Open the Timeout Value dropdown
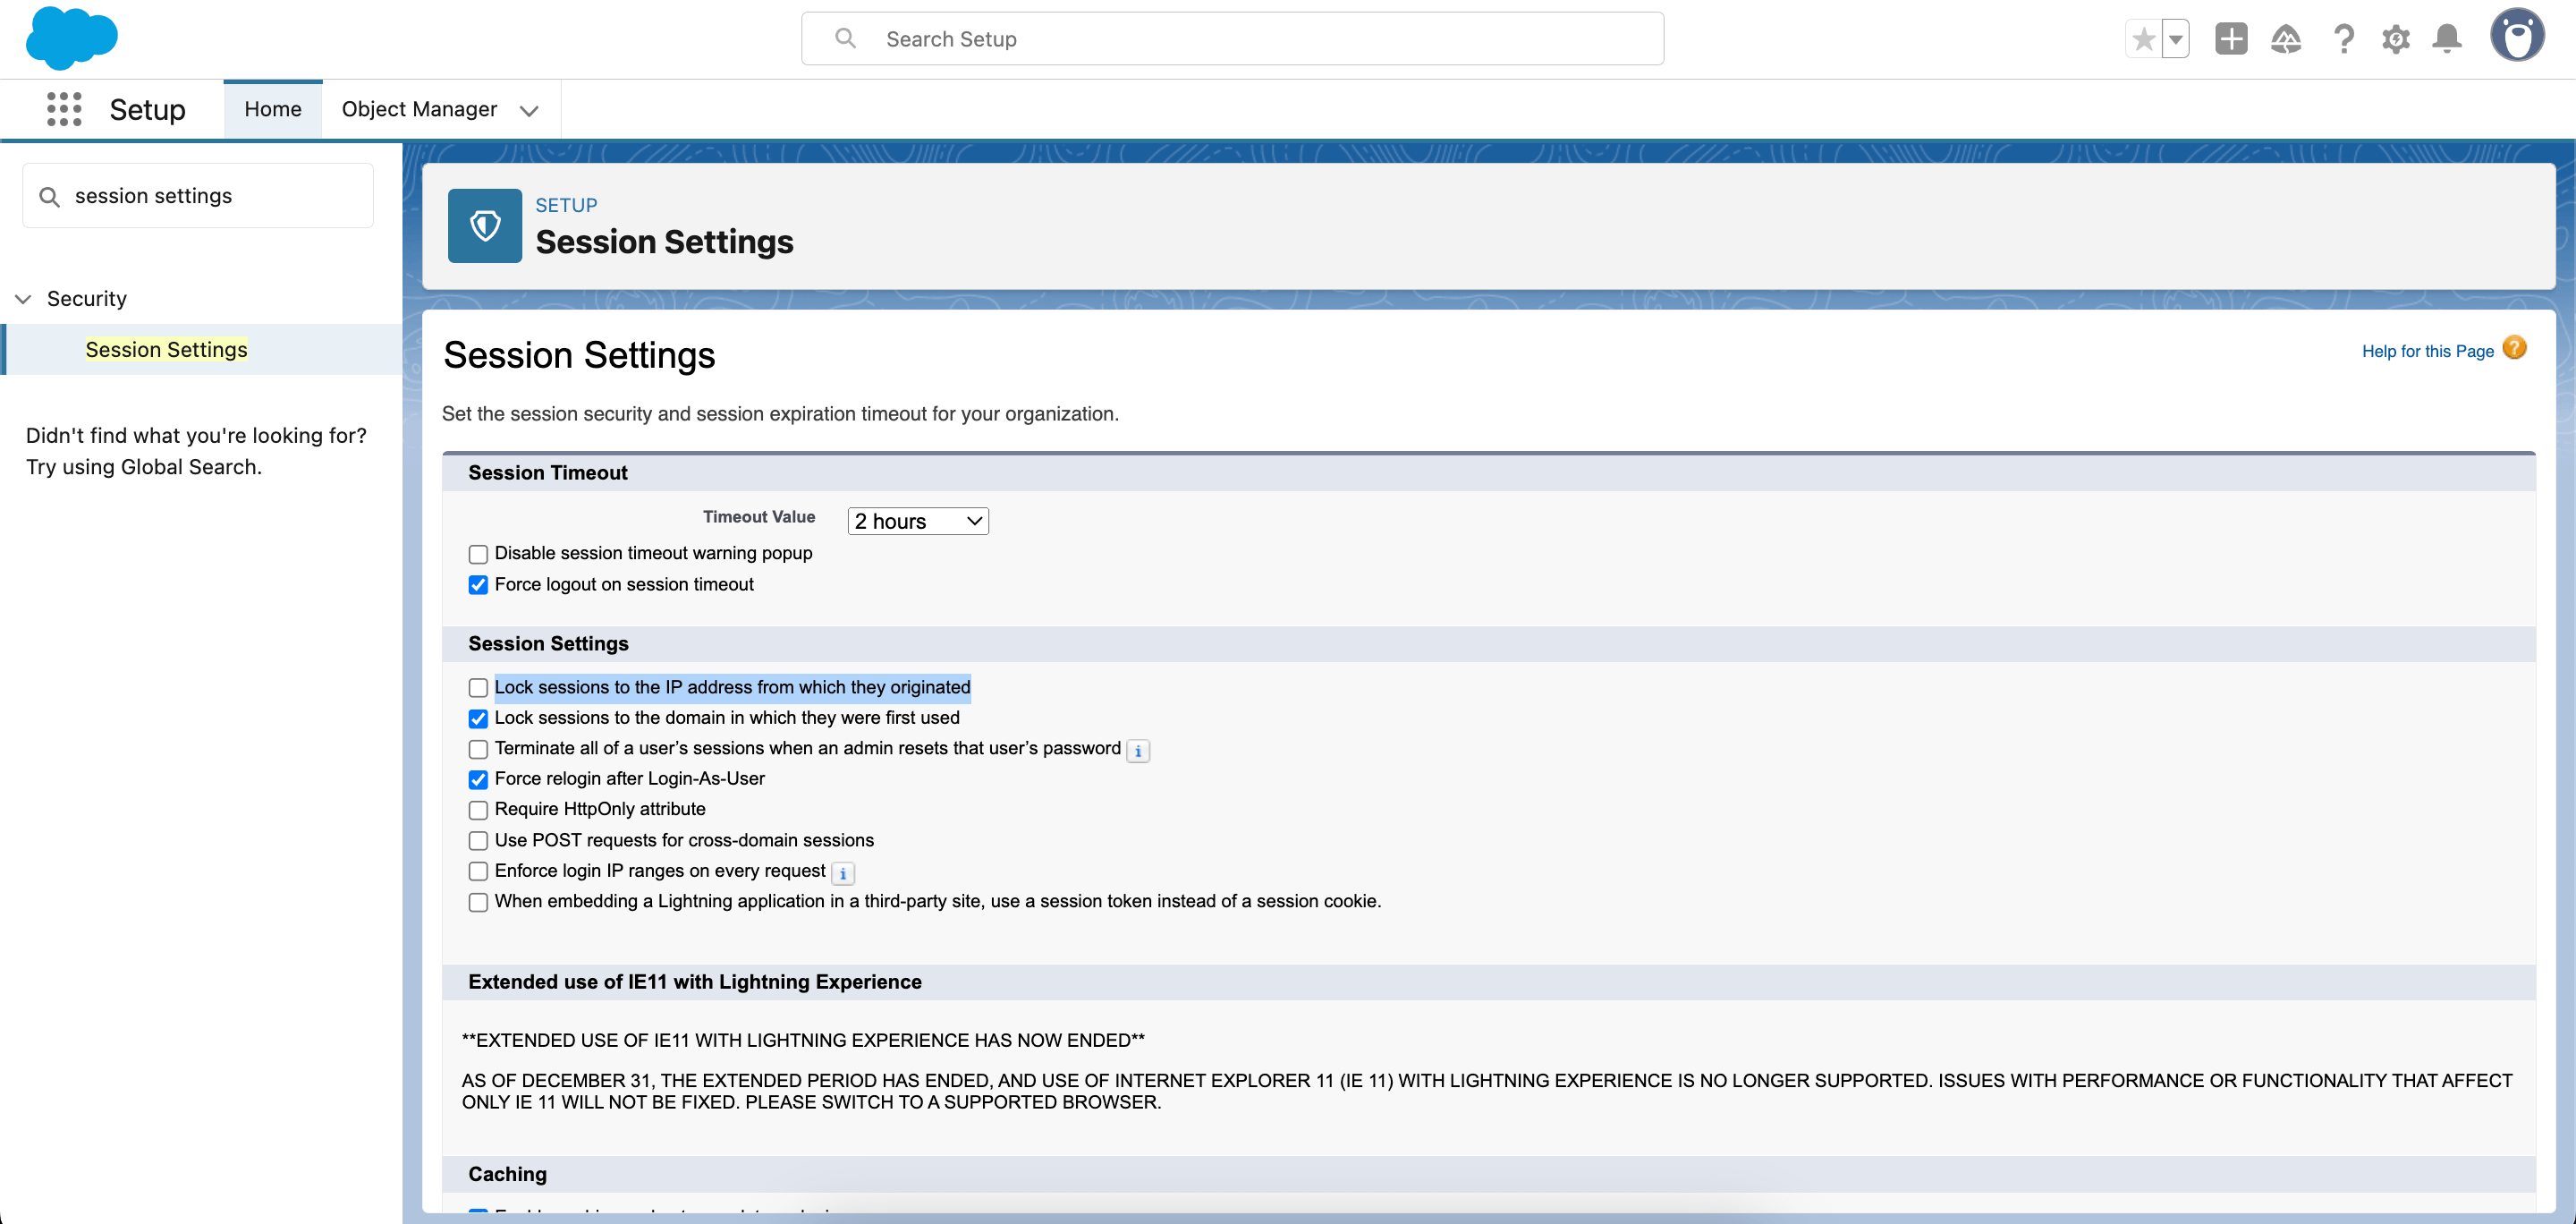This screenshot has height=1224, width=2576. coord(917,521)
